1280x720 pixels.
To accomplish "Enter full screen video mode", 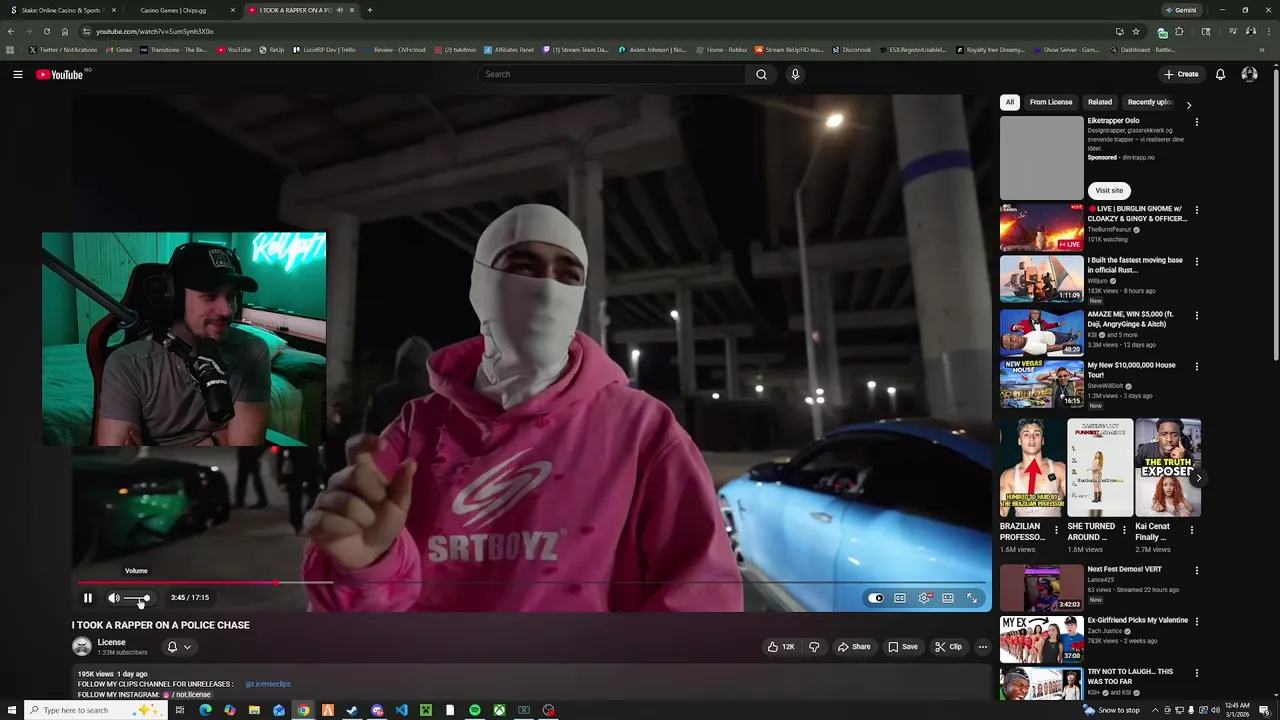I will [972, 598].
